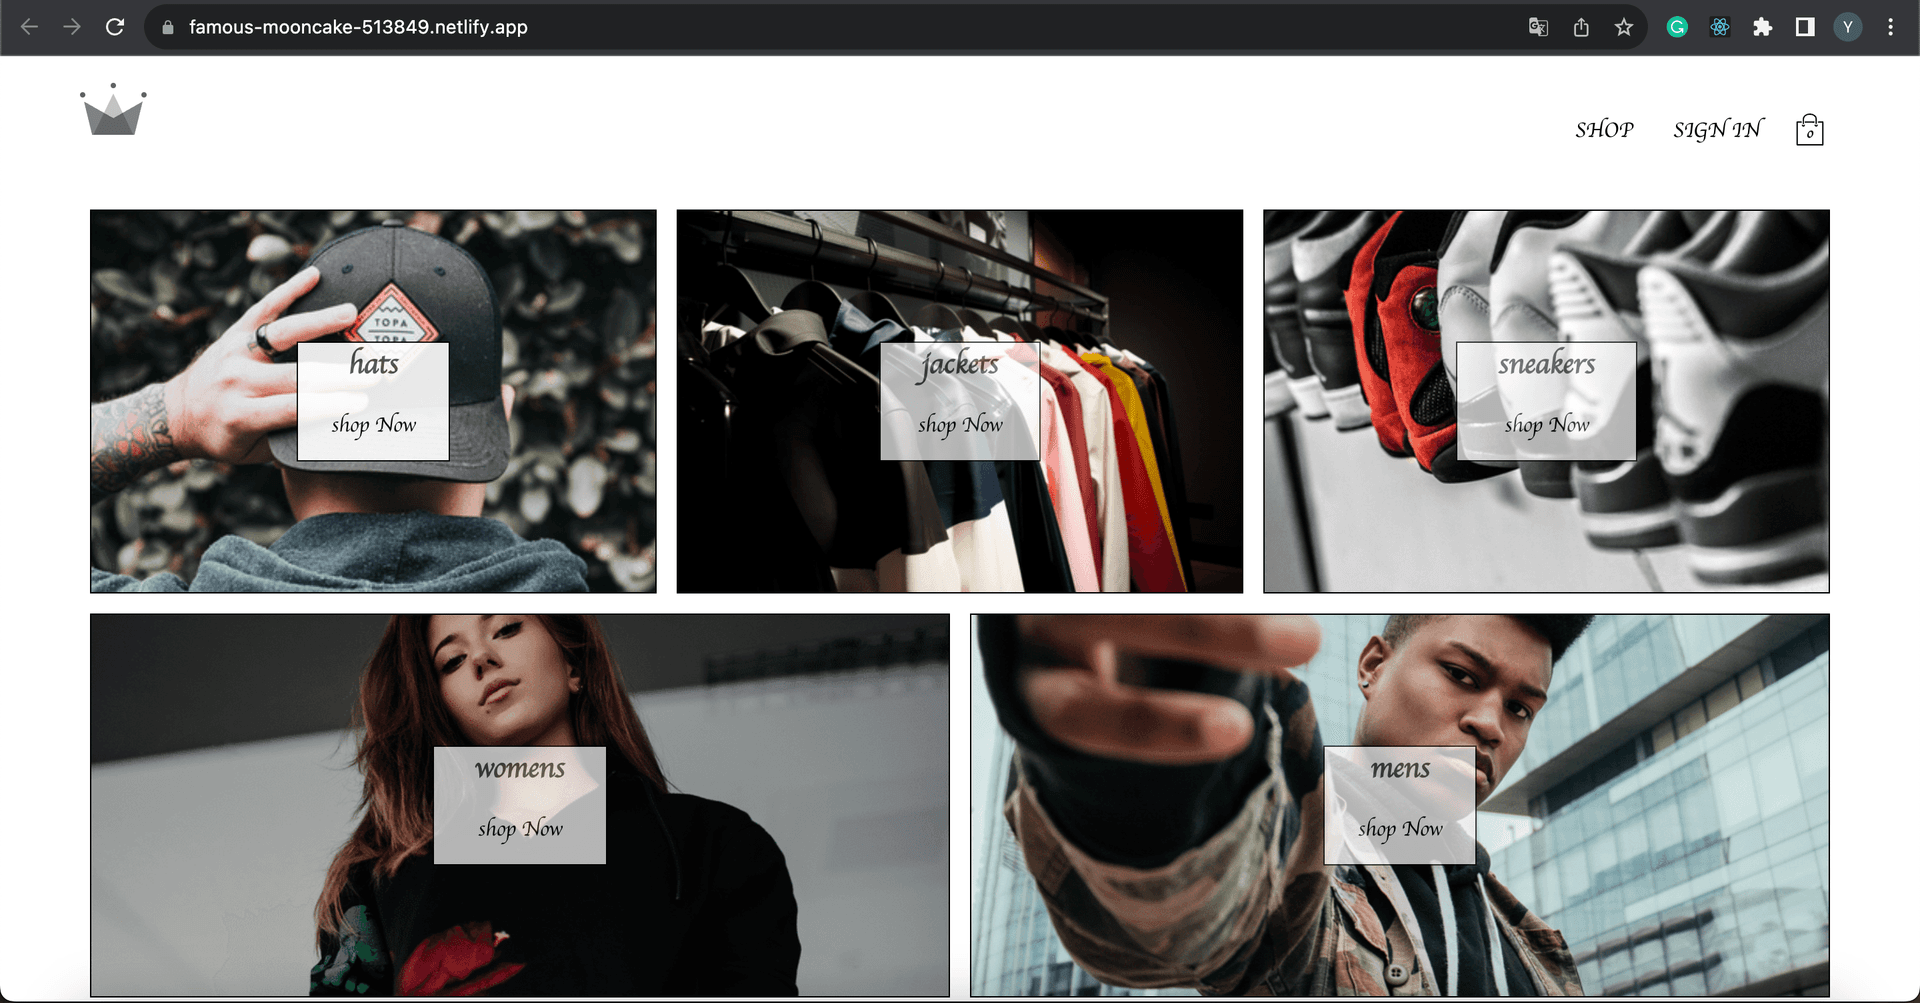This screenshot has height=1003, width=1920.
Task: Click the browser address bar URL
Action: point(358,27)
